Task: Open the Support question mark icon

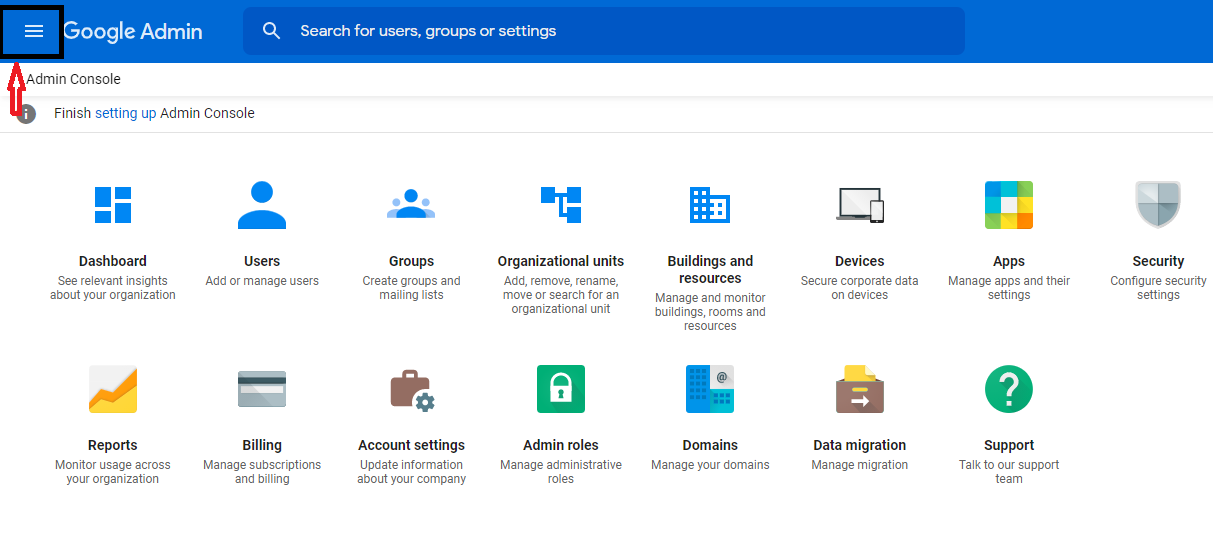Action: [x=1009, y=389]
